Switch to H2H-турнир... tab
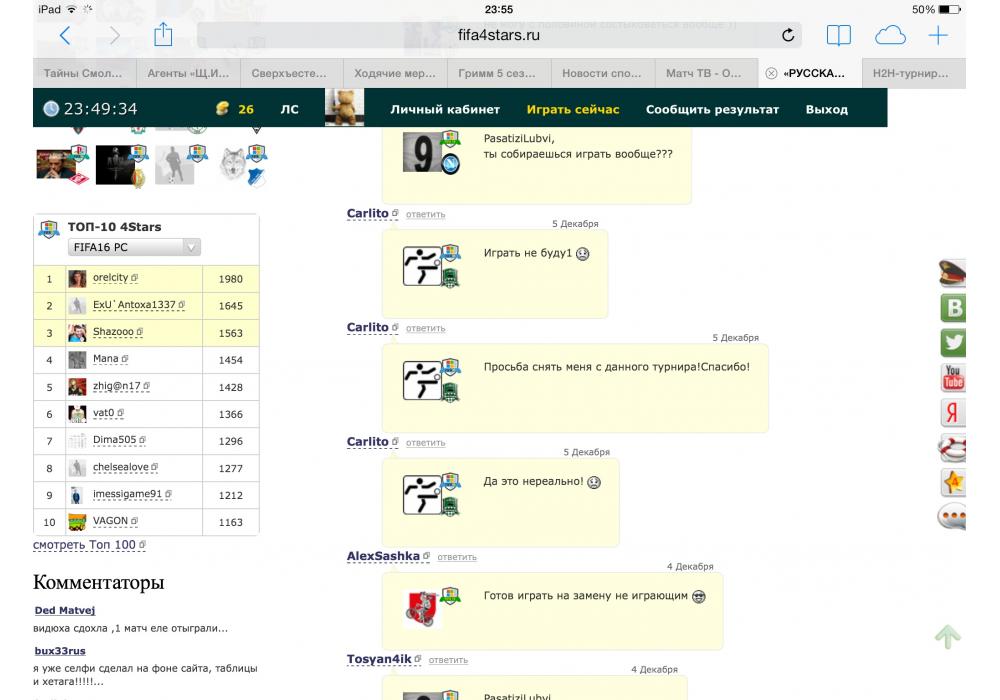The image size is (1000, 700). (913, 73)
